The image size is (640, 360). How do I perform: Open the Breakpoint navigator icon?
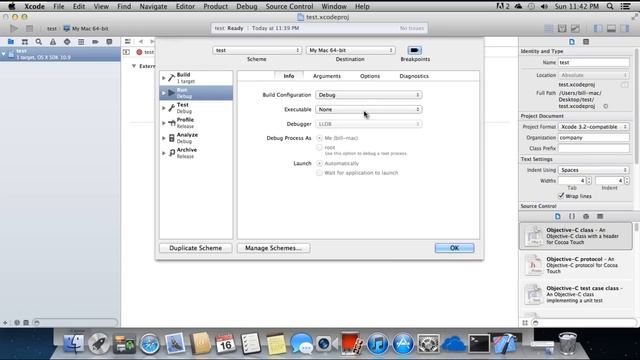coord(95,42)
